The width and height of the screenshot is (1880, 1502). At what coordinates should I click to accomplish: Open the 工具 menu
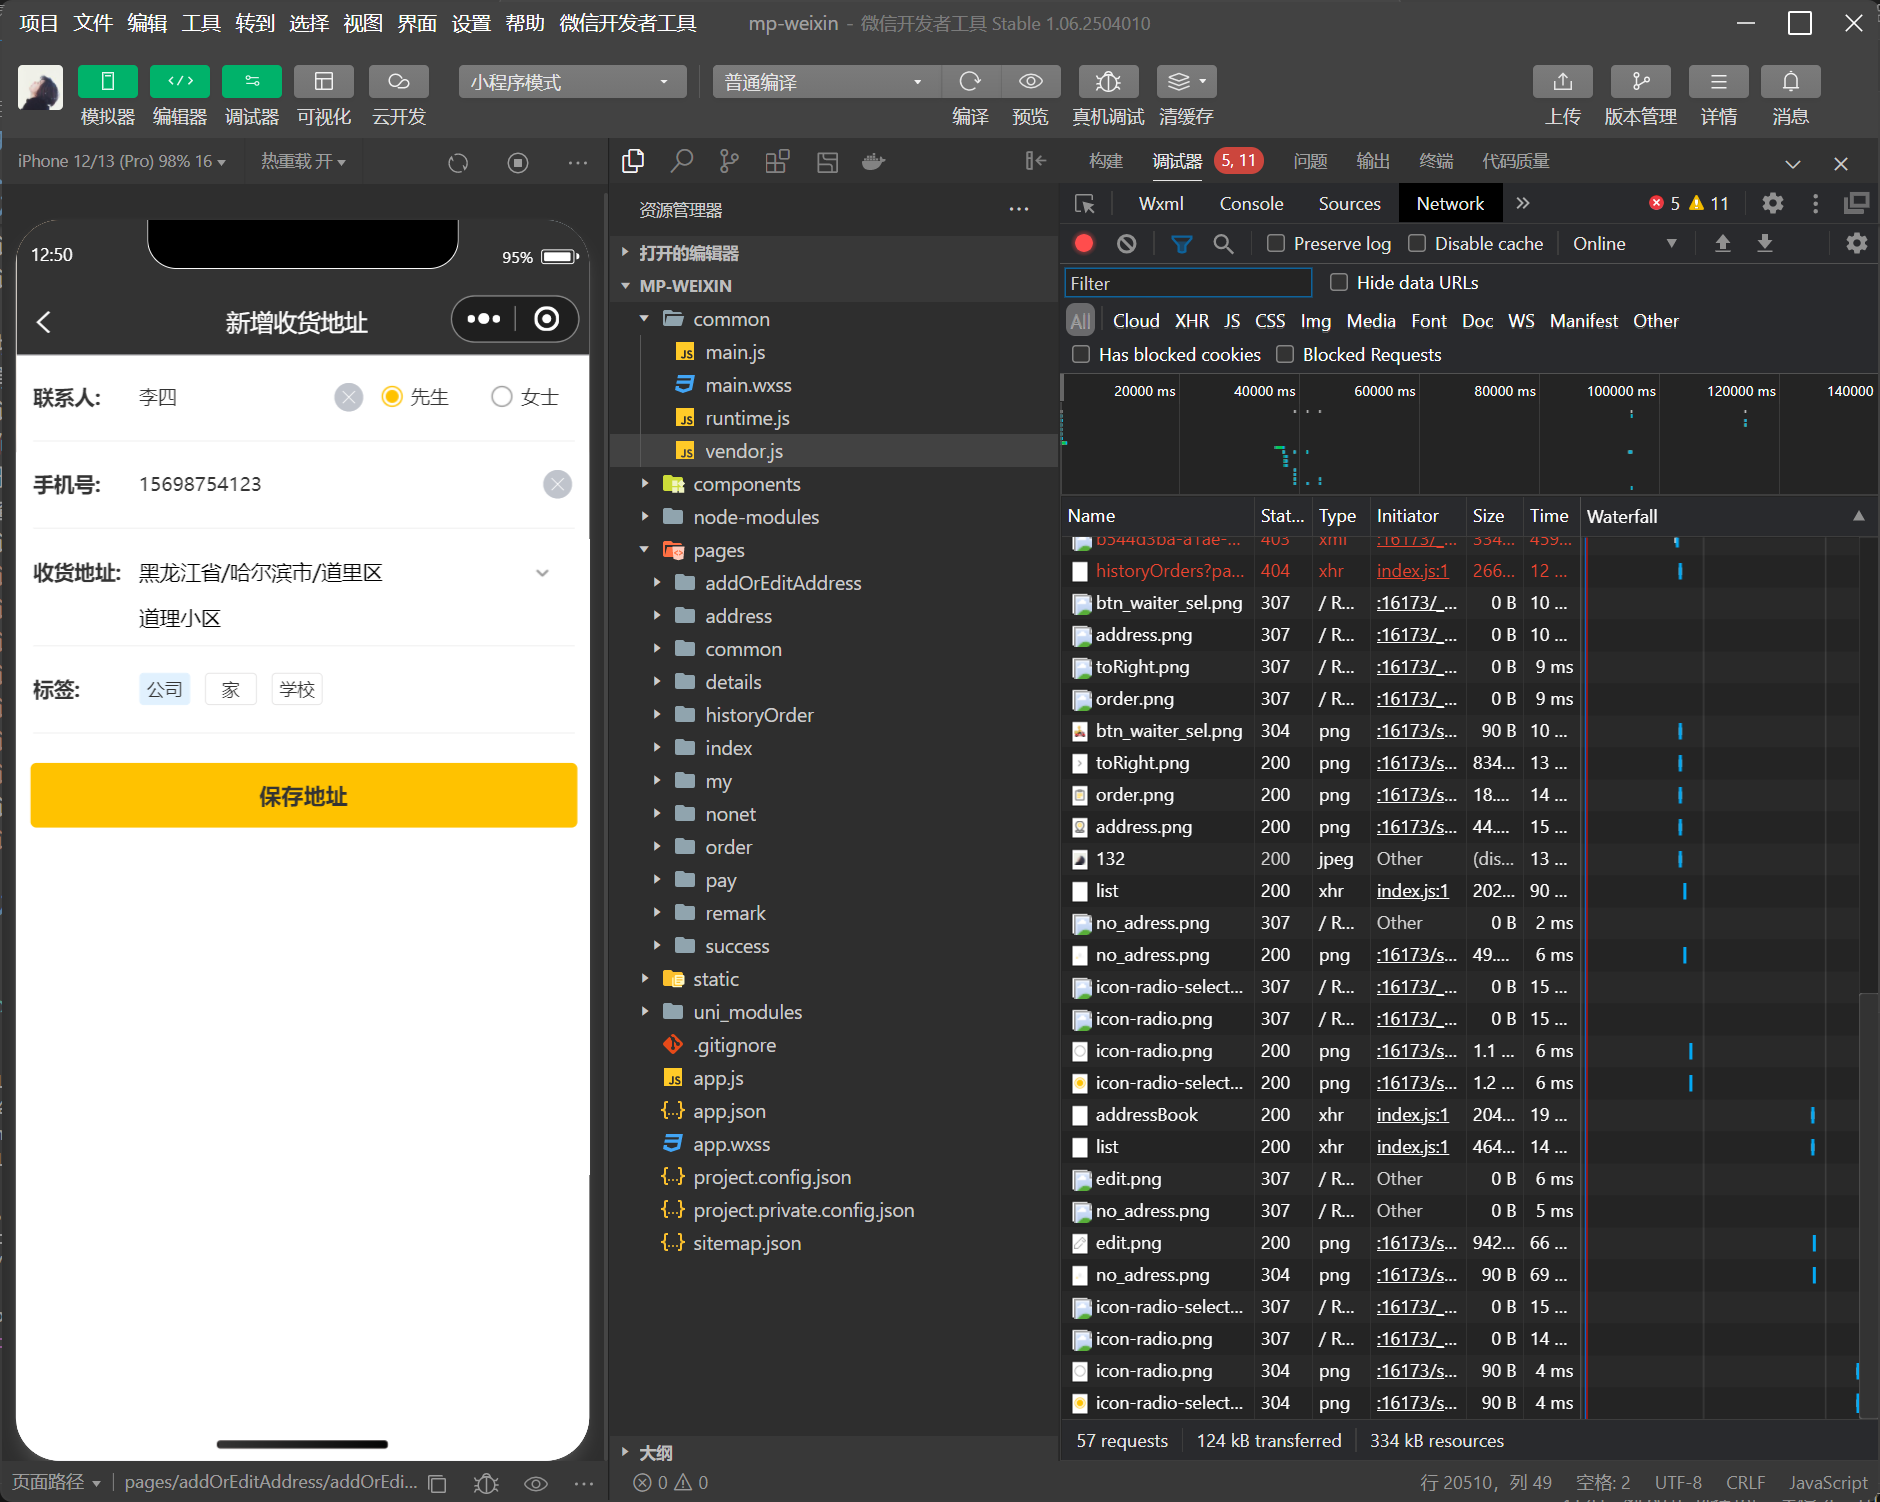pos(200,23)
